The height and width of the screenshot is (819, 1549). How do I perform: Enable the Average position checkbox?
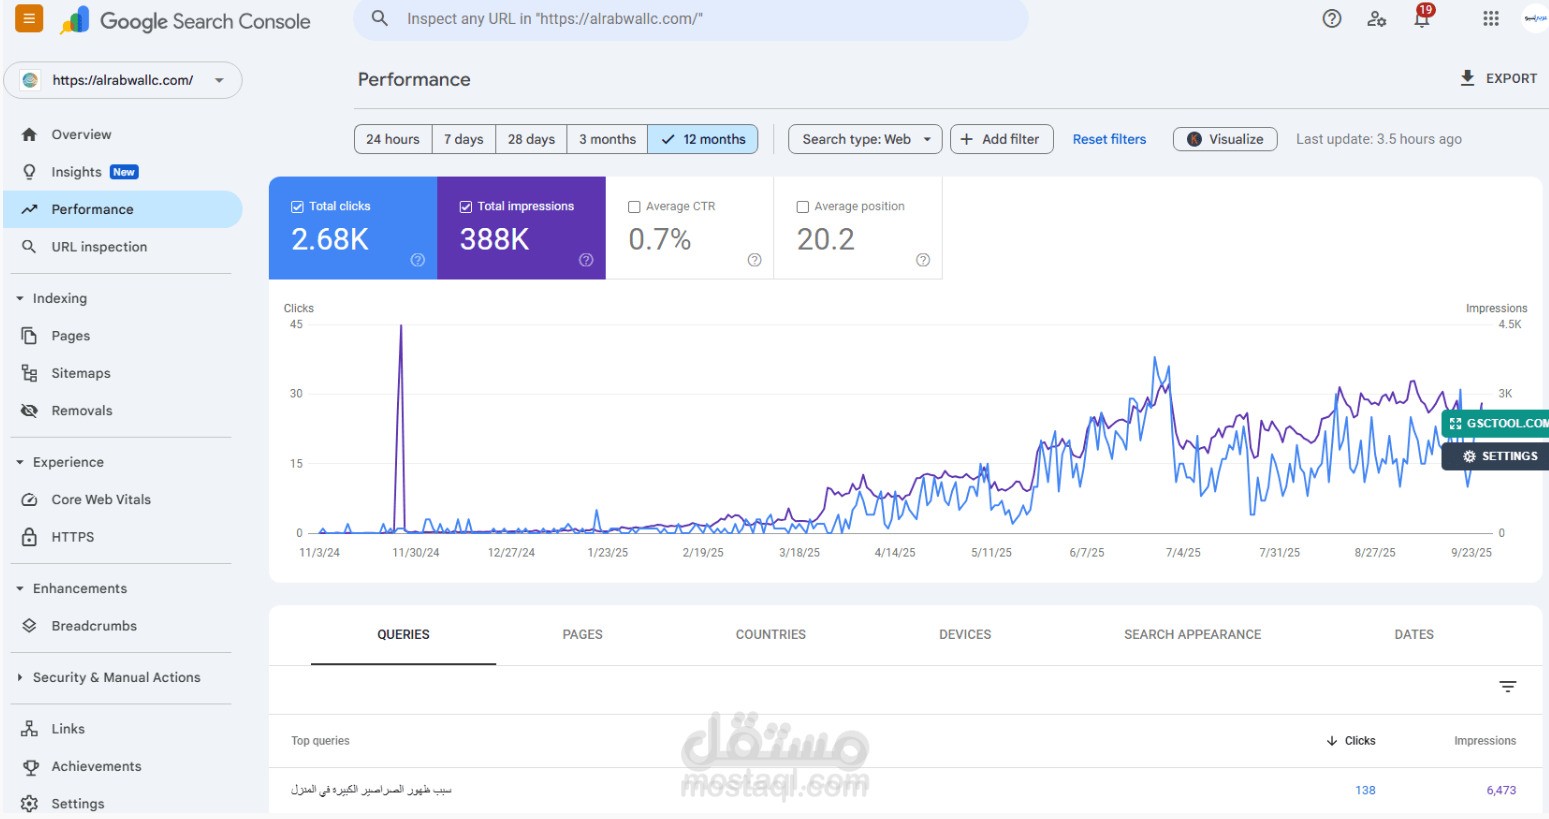coord(802,207)
